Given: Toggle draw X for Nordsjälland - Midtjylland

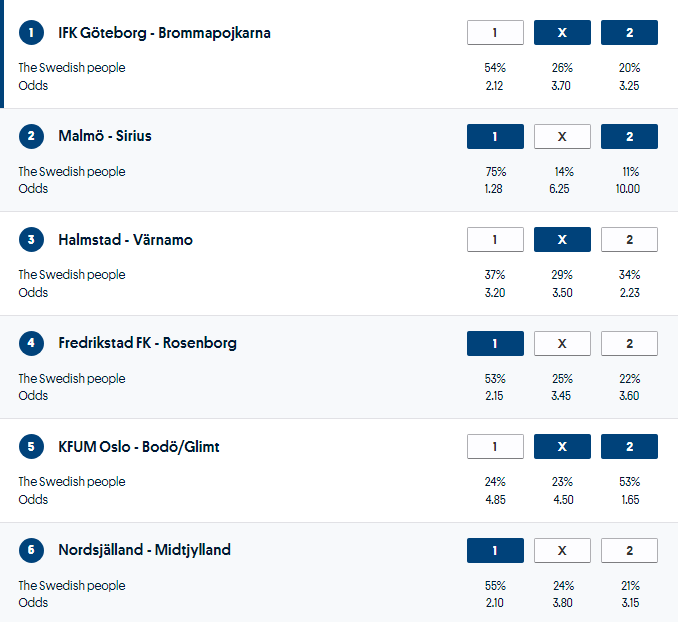Looking at the screenshot, I should (x=562, y=550).
